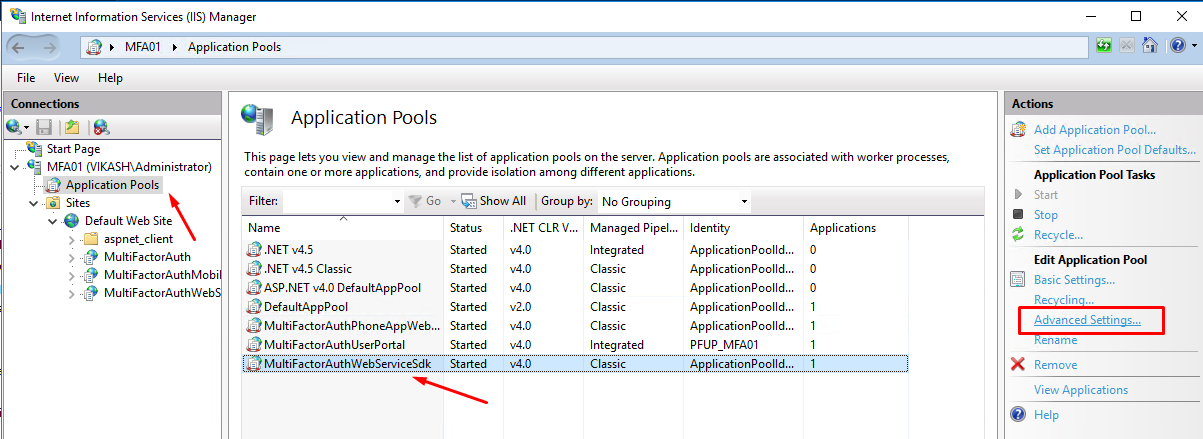Image resolution: width=1203 pixels, height=439 pixels.
Task: Select MFA01 server node in tree
Action: click(129, 166)
